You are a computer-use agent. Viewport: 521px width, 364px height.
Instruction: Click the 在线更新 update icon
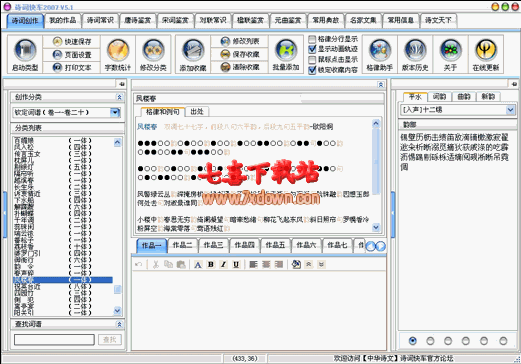click(x=485, y=54)
